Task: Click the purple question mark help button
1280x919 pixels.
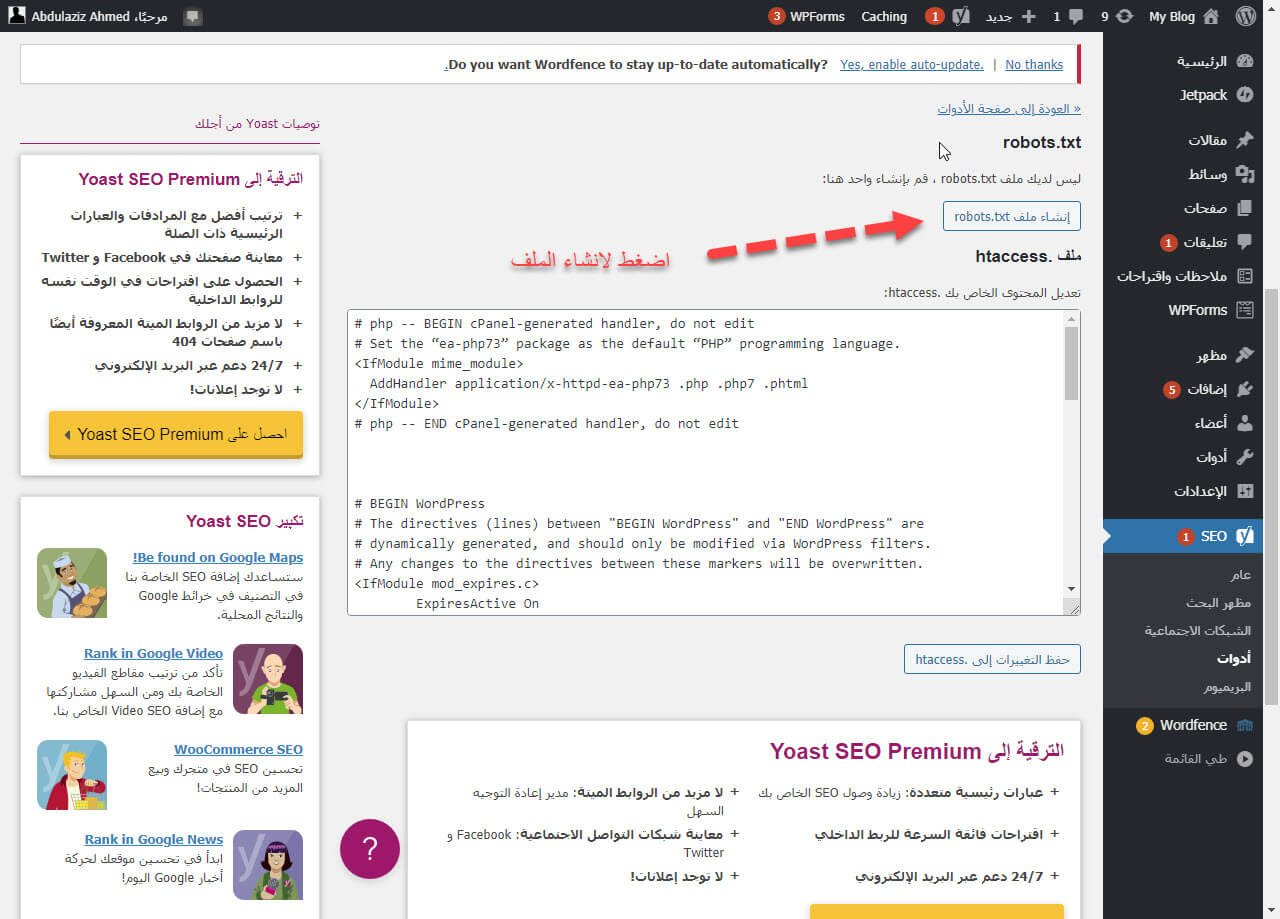Action: (370, 849)
